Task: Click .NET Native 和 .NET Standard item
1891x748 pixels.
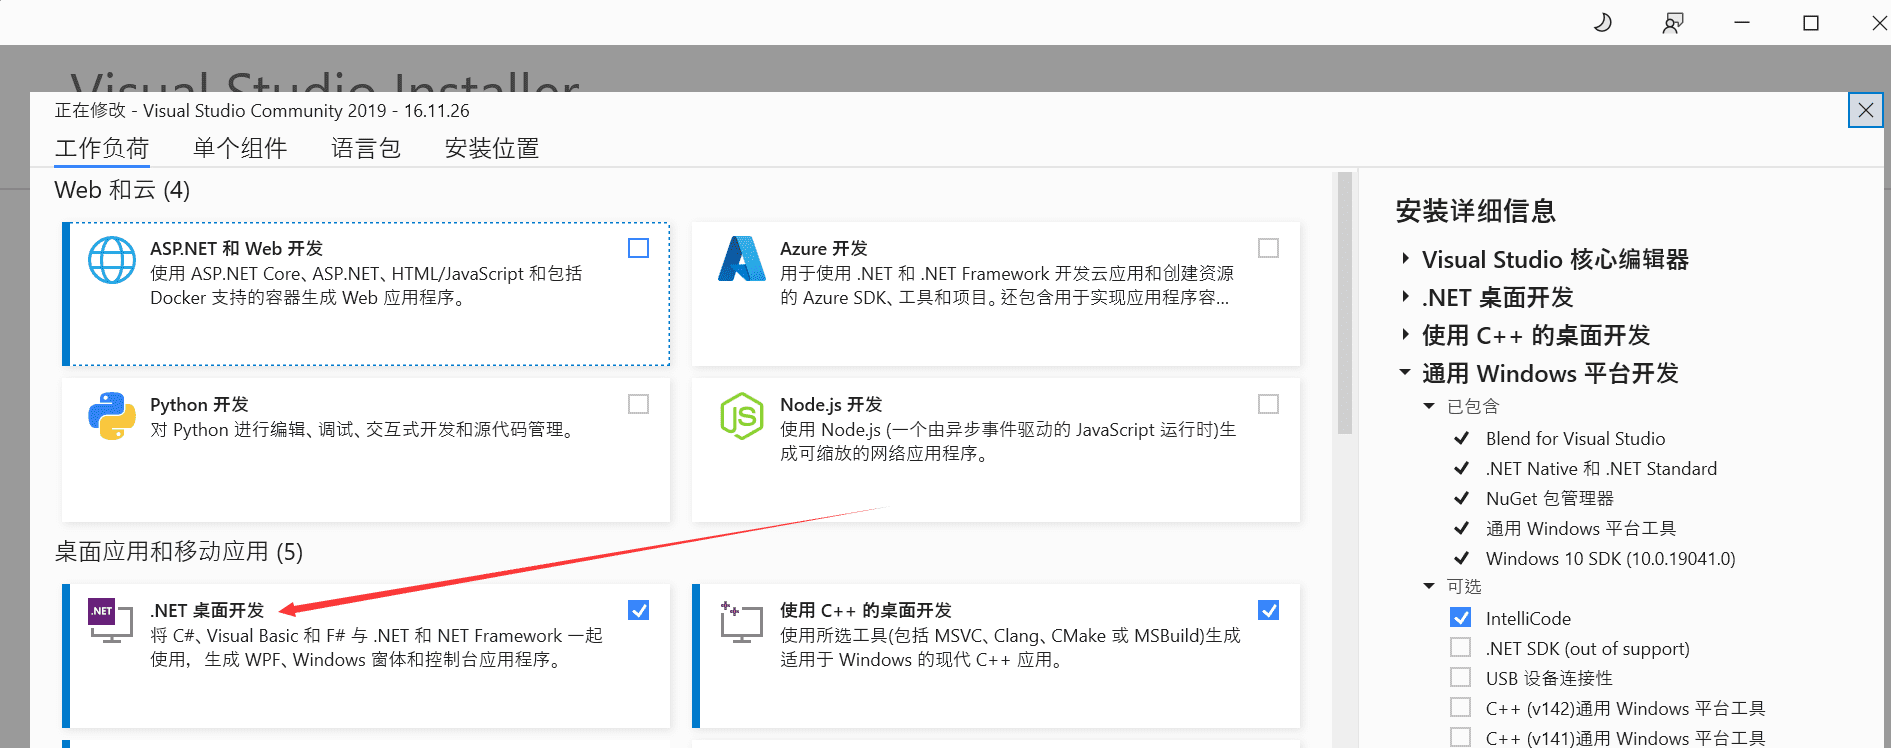Action: (1601, 468)
